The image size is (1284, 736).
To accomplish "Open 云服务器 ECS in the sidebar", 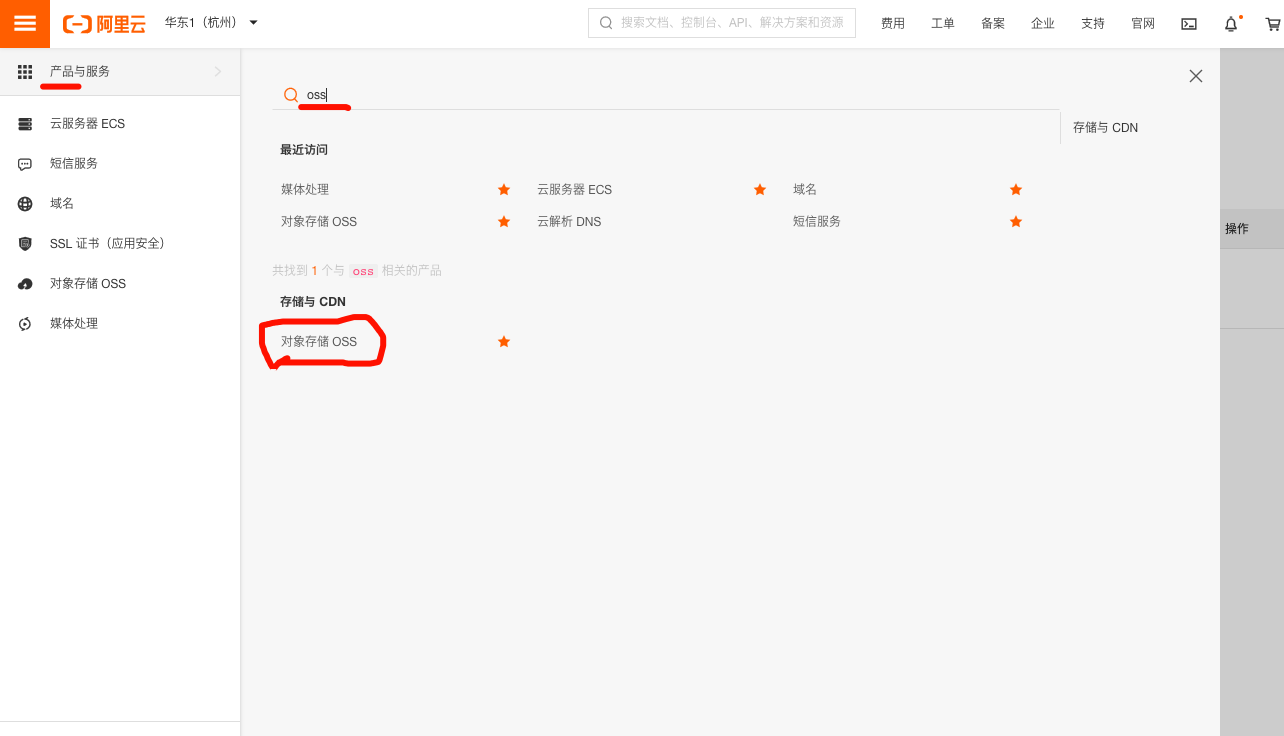I will [87, 124].
